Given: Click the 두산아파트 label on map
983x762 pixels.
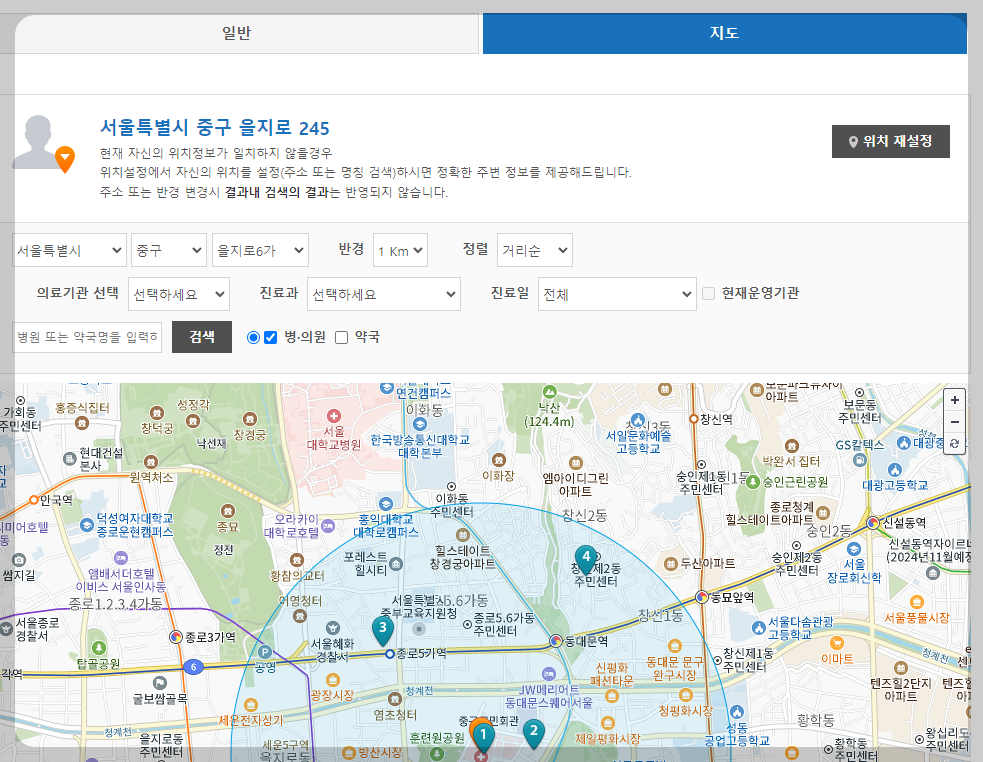Looking at the screenshot, I should (708, 563).
